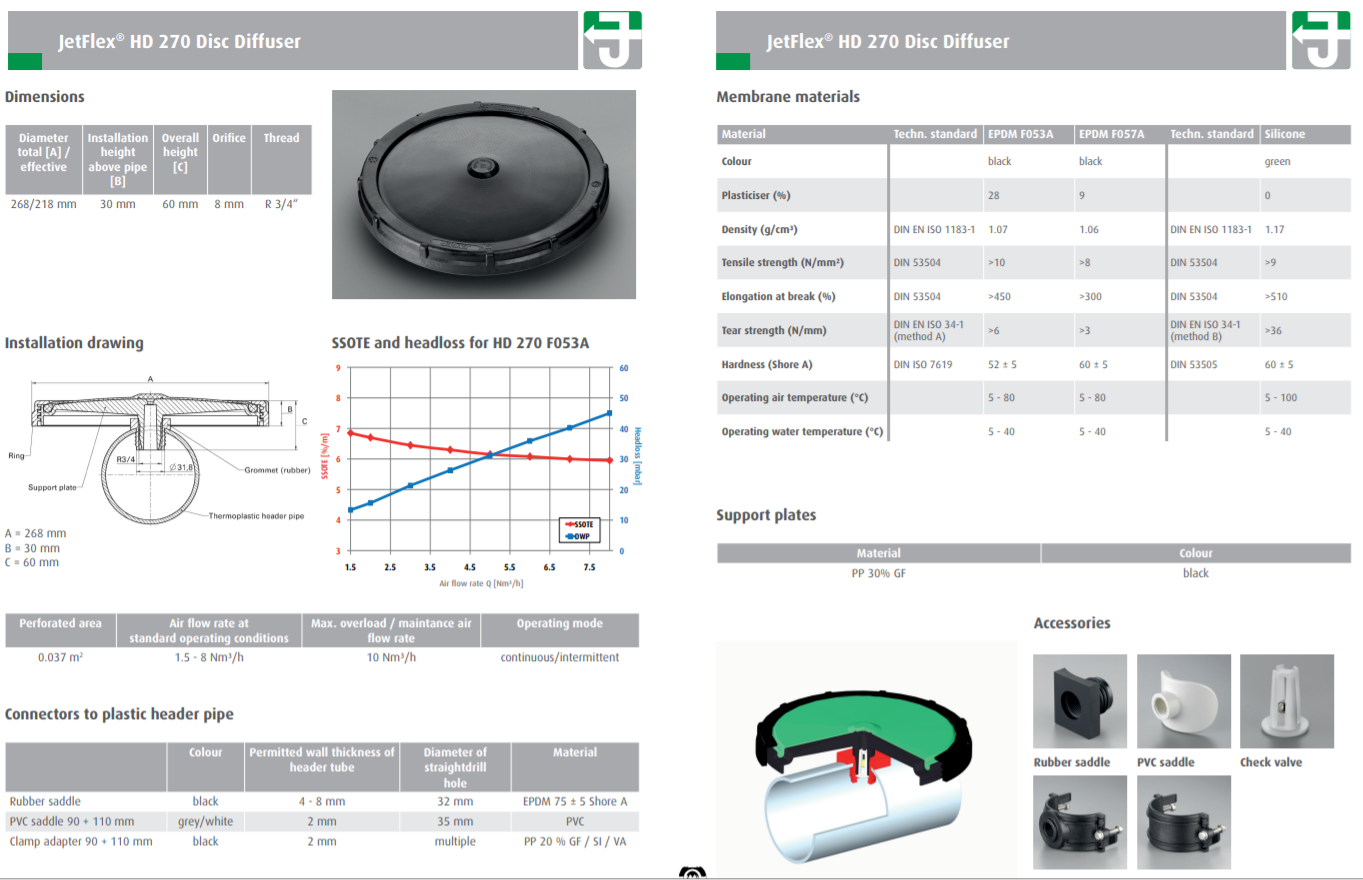Click the black disc diffuser product photo

pos(483,194)
